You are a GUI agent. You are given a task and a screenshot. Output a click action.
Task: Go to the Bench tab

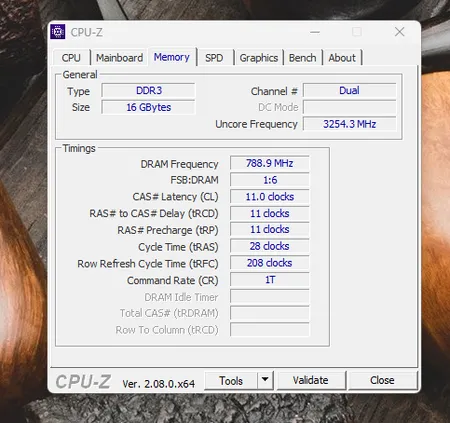[x=302, y=58]
